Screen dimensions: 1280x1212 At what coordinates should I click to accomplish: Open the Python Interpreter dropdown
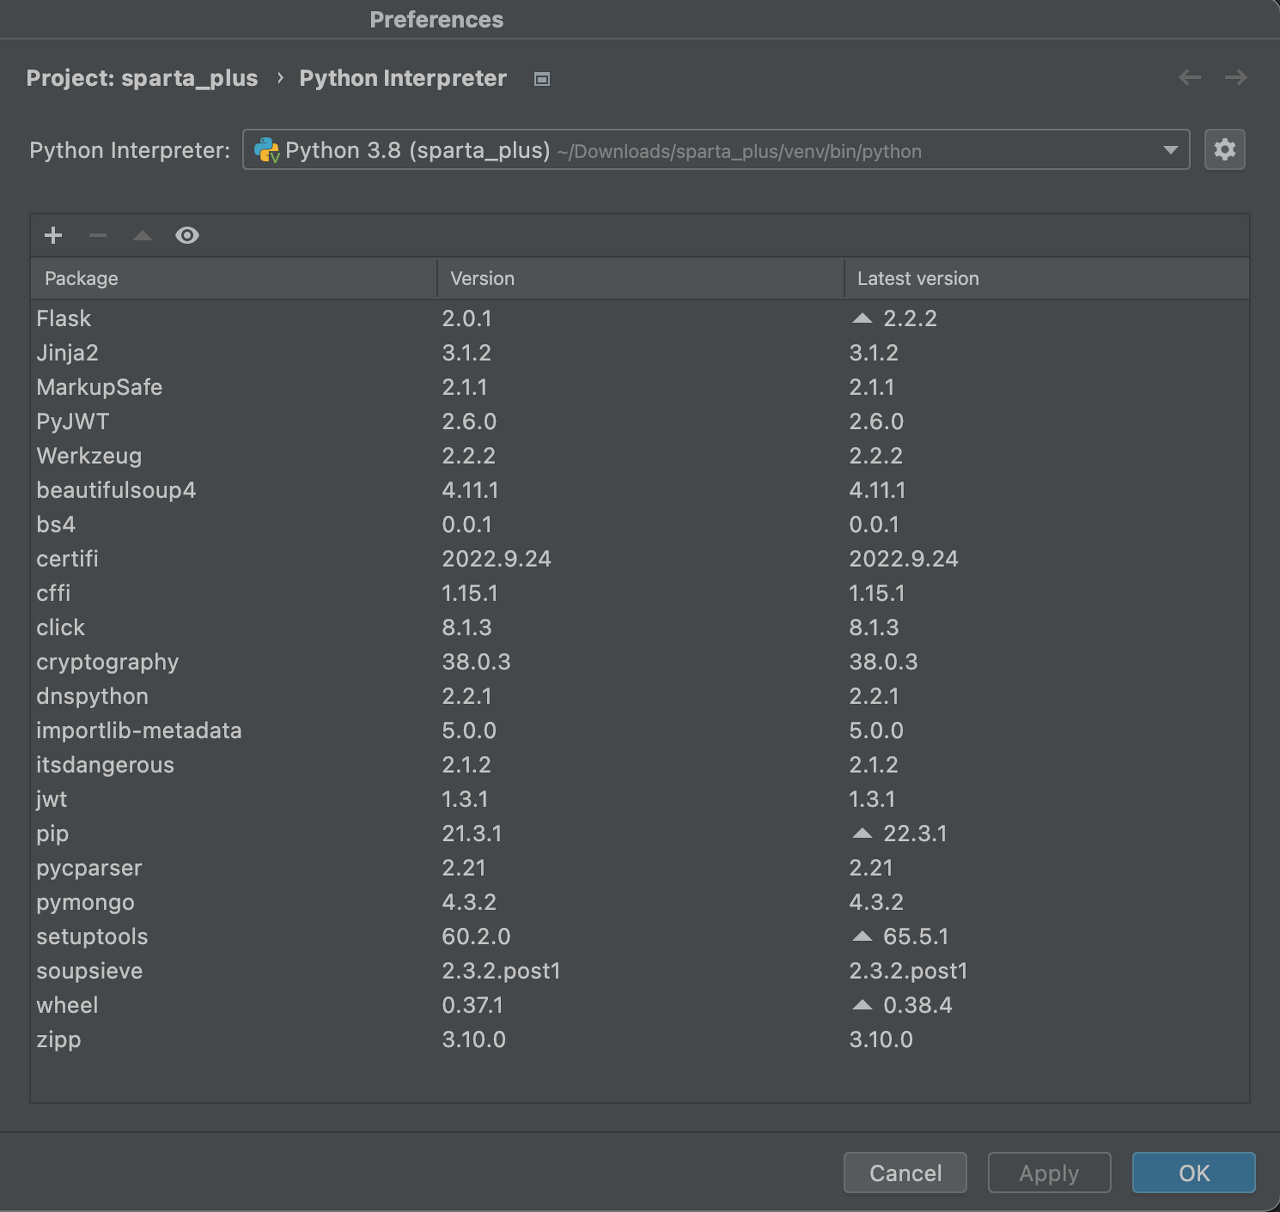tap(716, 150)
